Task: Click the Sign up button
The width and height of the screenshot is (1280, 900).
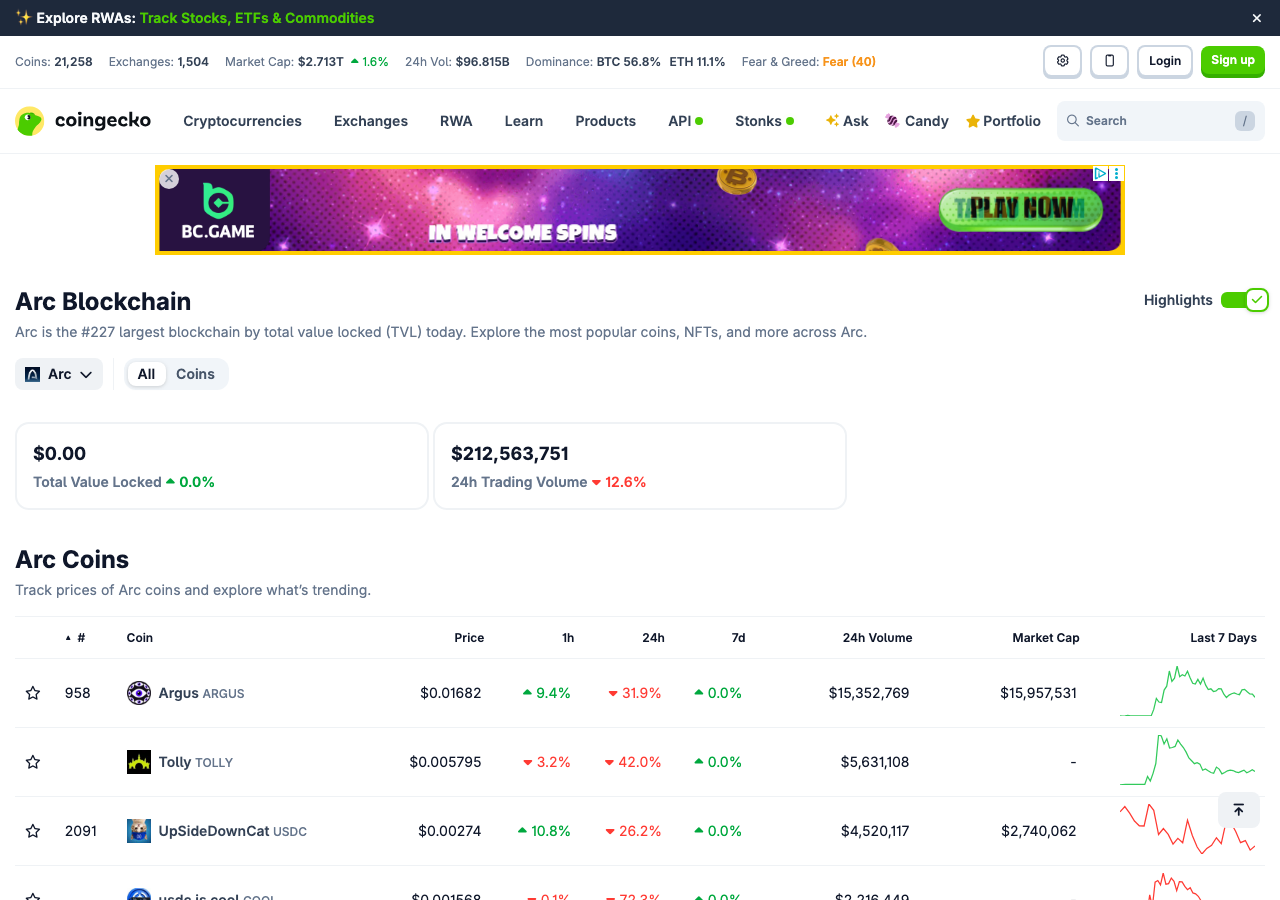Action: tap(1233, 61)
